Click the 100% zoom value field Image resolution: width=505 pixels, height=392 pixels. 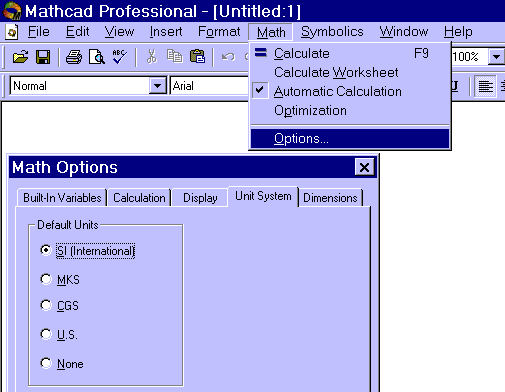coord(469,57)
